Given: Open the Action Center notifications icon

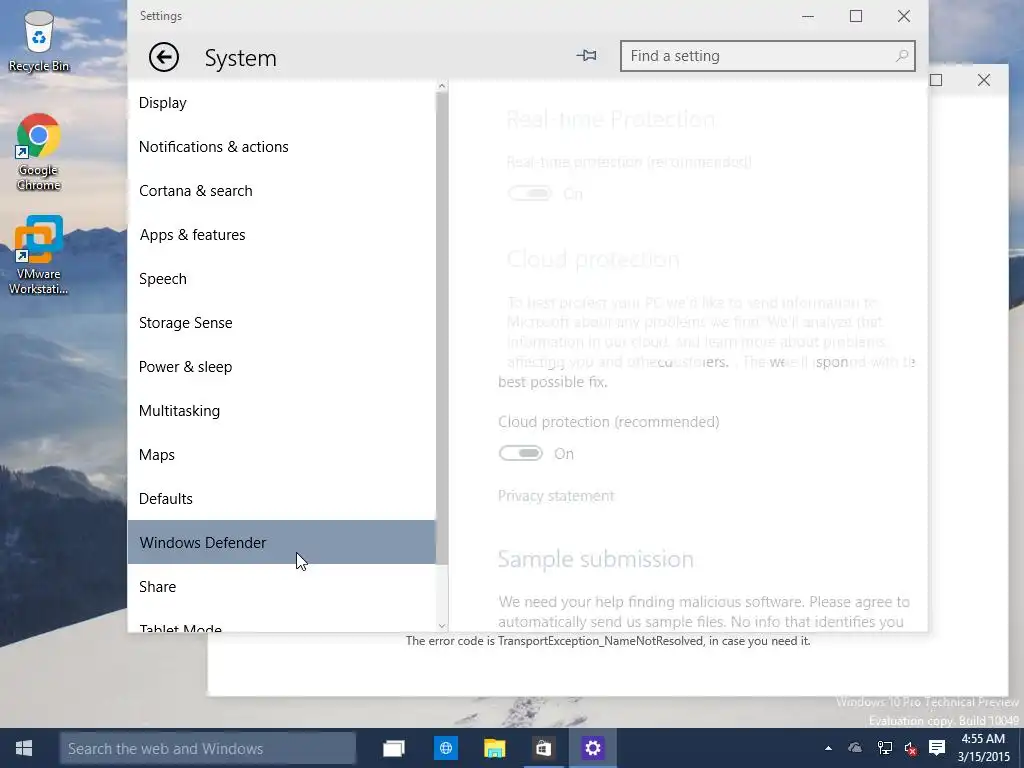Looking at the screenshot, I should [x=937, y=748].
